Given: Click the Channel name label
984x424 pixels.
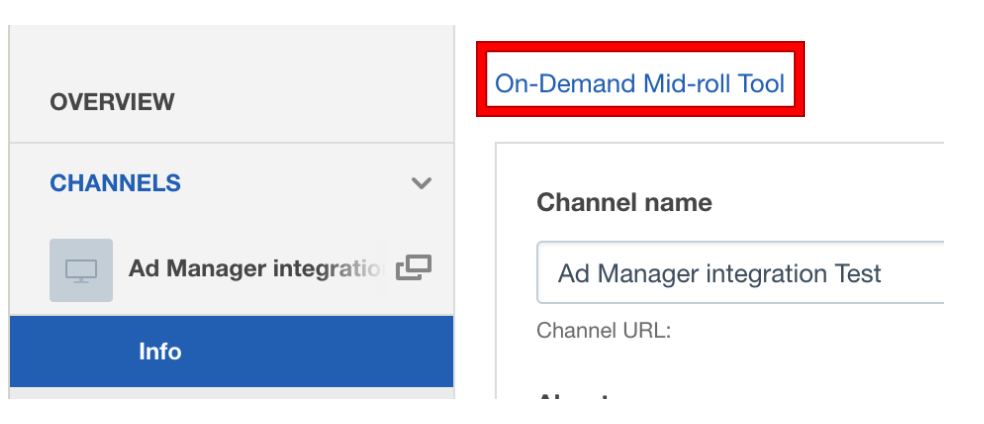Looking at the screenshot, I should [x=624, y=203].
